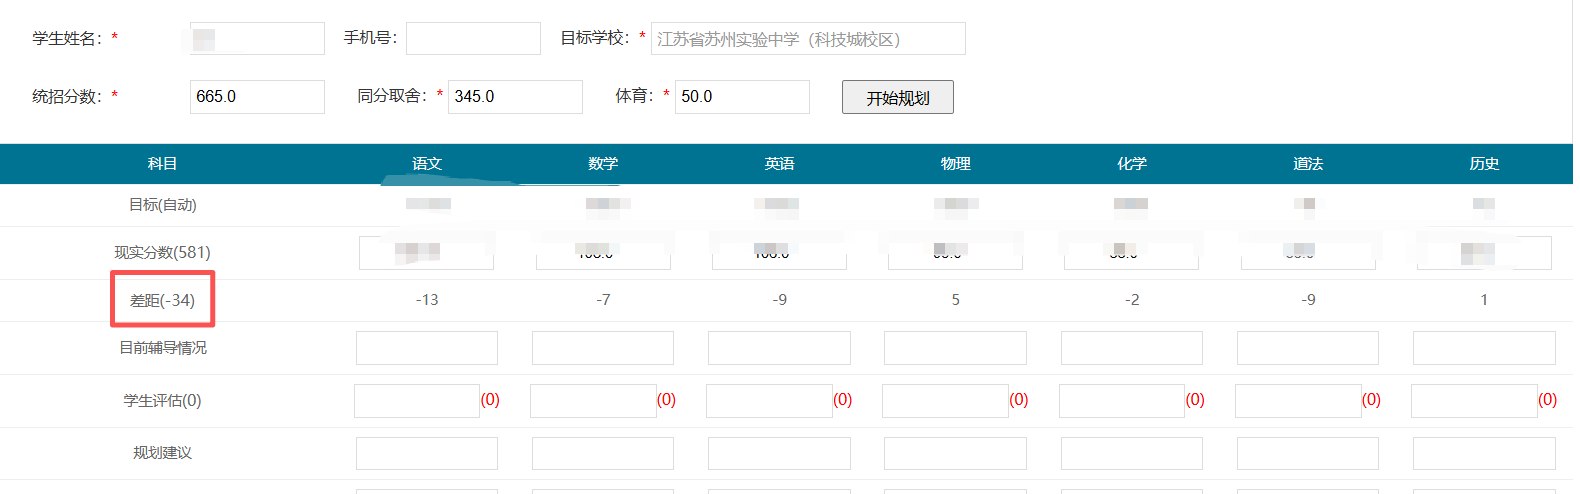Click the 差距(-34) row label
Viewport: 1580px width, 494px height.
[162, 300]
